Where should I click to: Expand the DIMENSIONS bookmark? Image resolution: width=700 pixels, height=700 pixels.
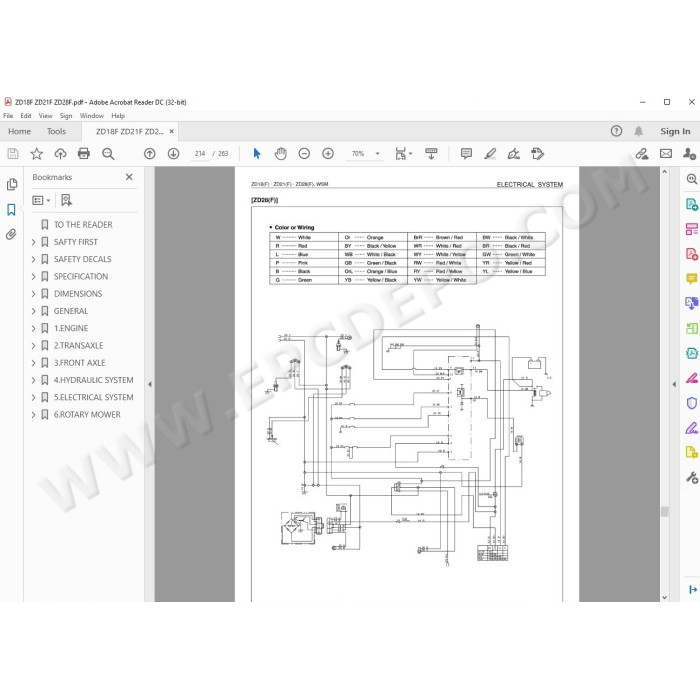[x=33, y=294]
